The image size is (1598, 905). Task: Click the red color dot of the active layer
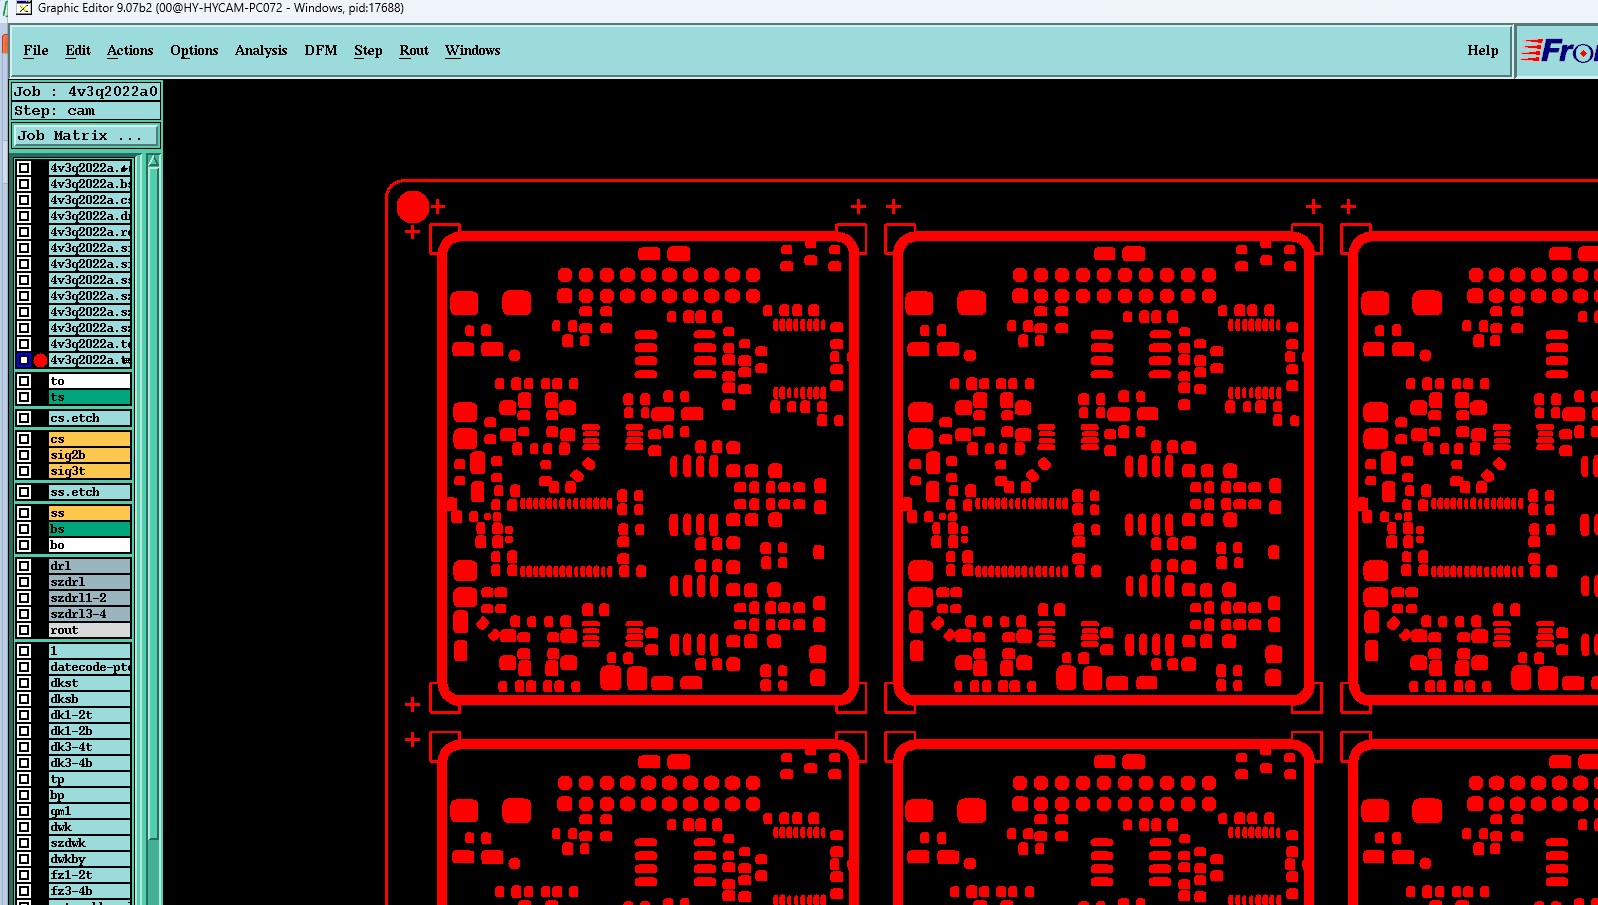(x=40, y=360)
